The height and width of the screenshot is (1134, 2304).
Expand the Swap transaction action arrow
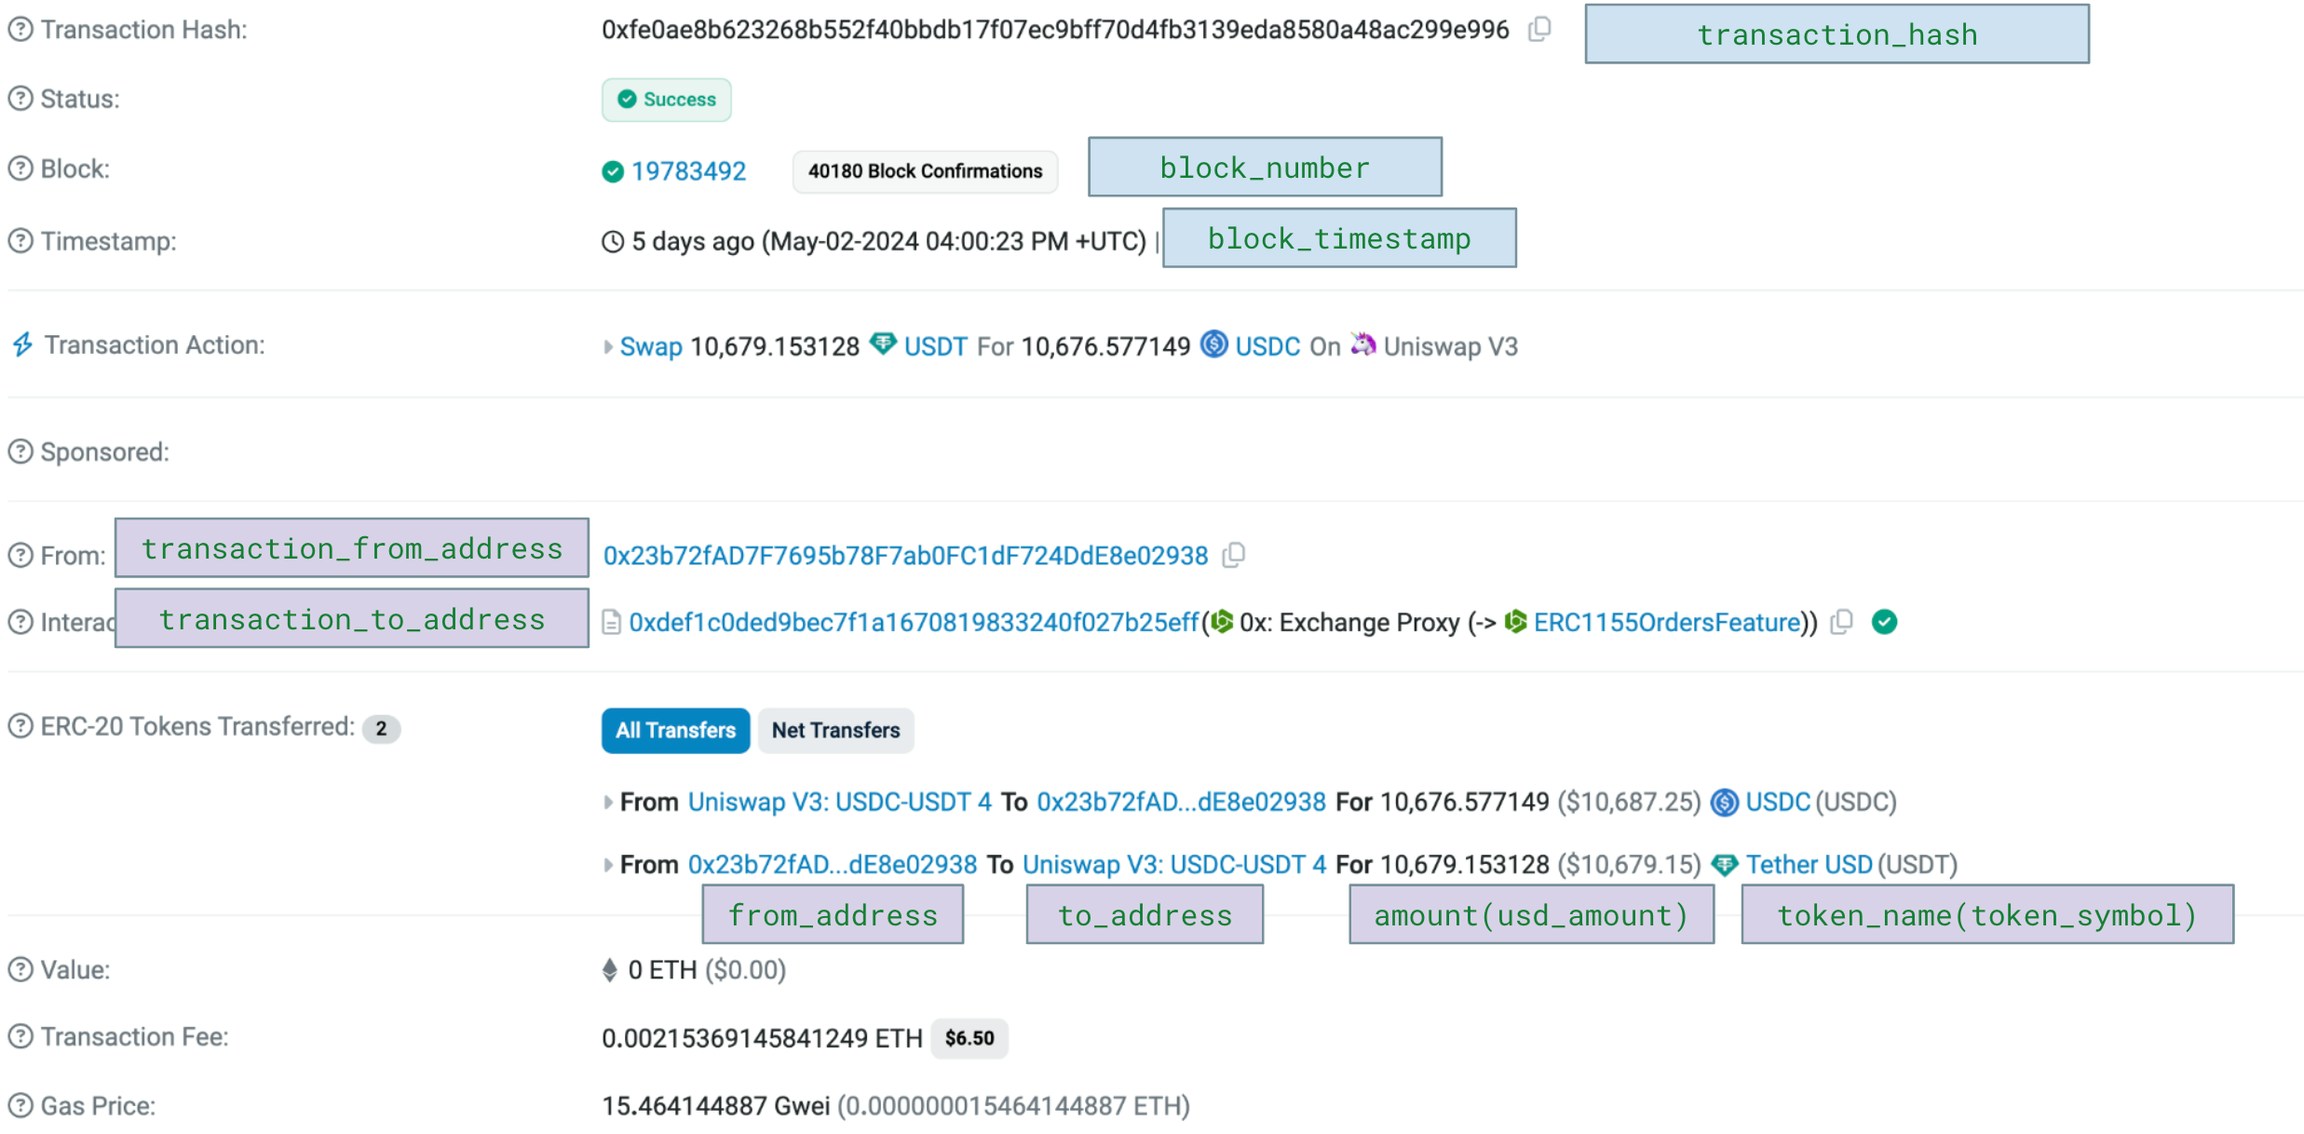pos(607,347)
